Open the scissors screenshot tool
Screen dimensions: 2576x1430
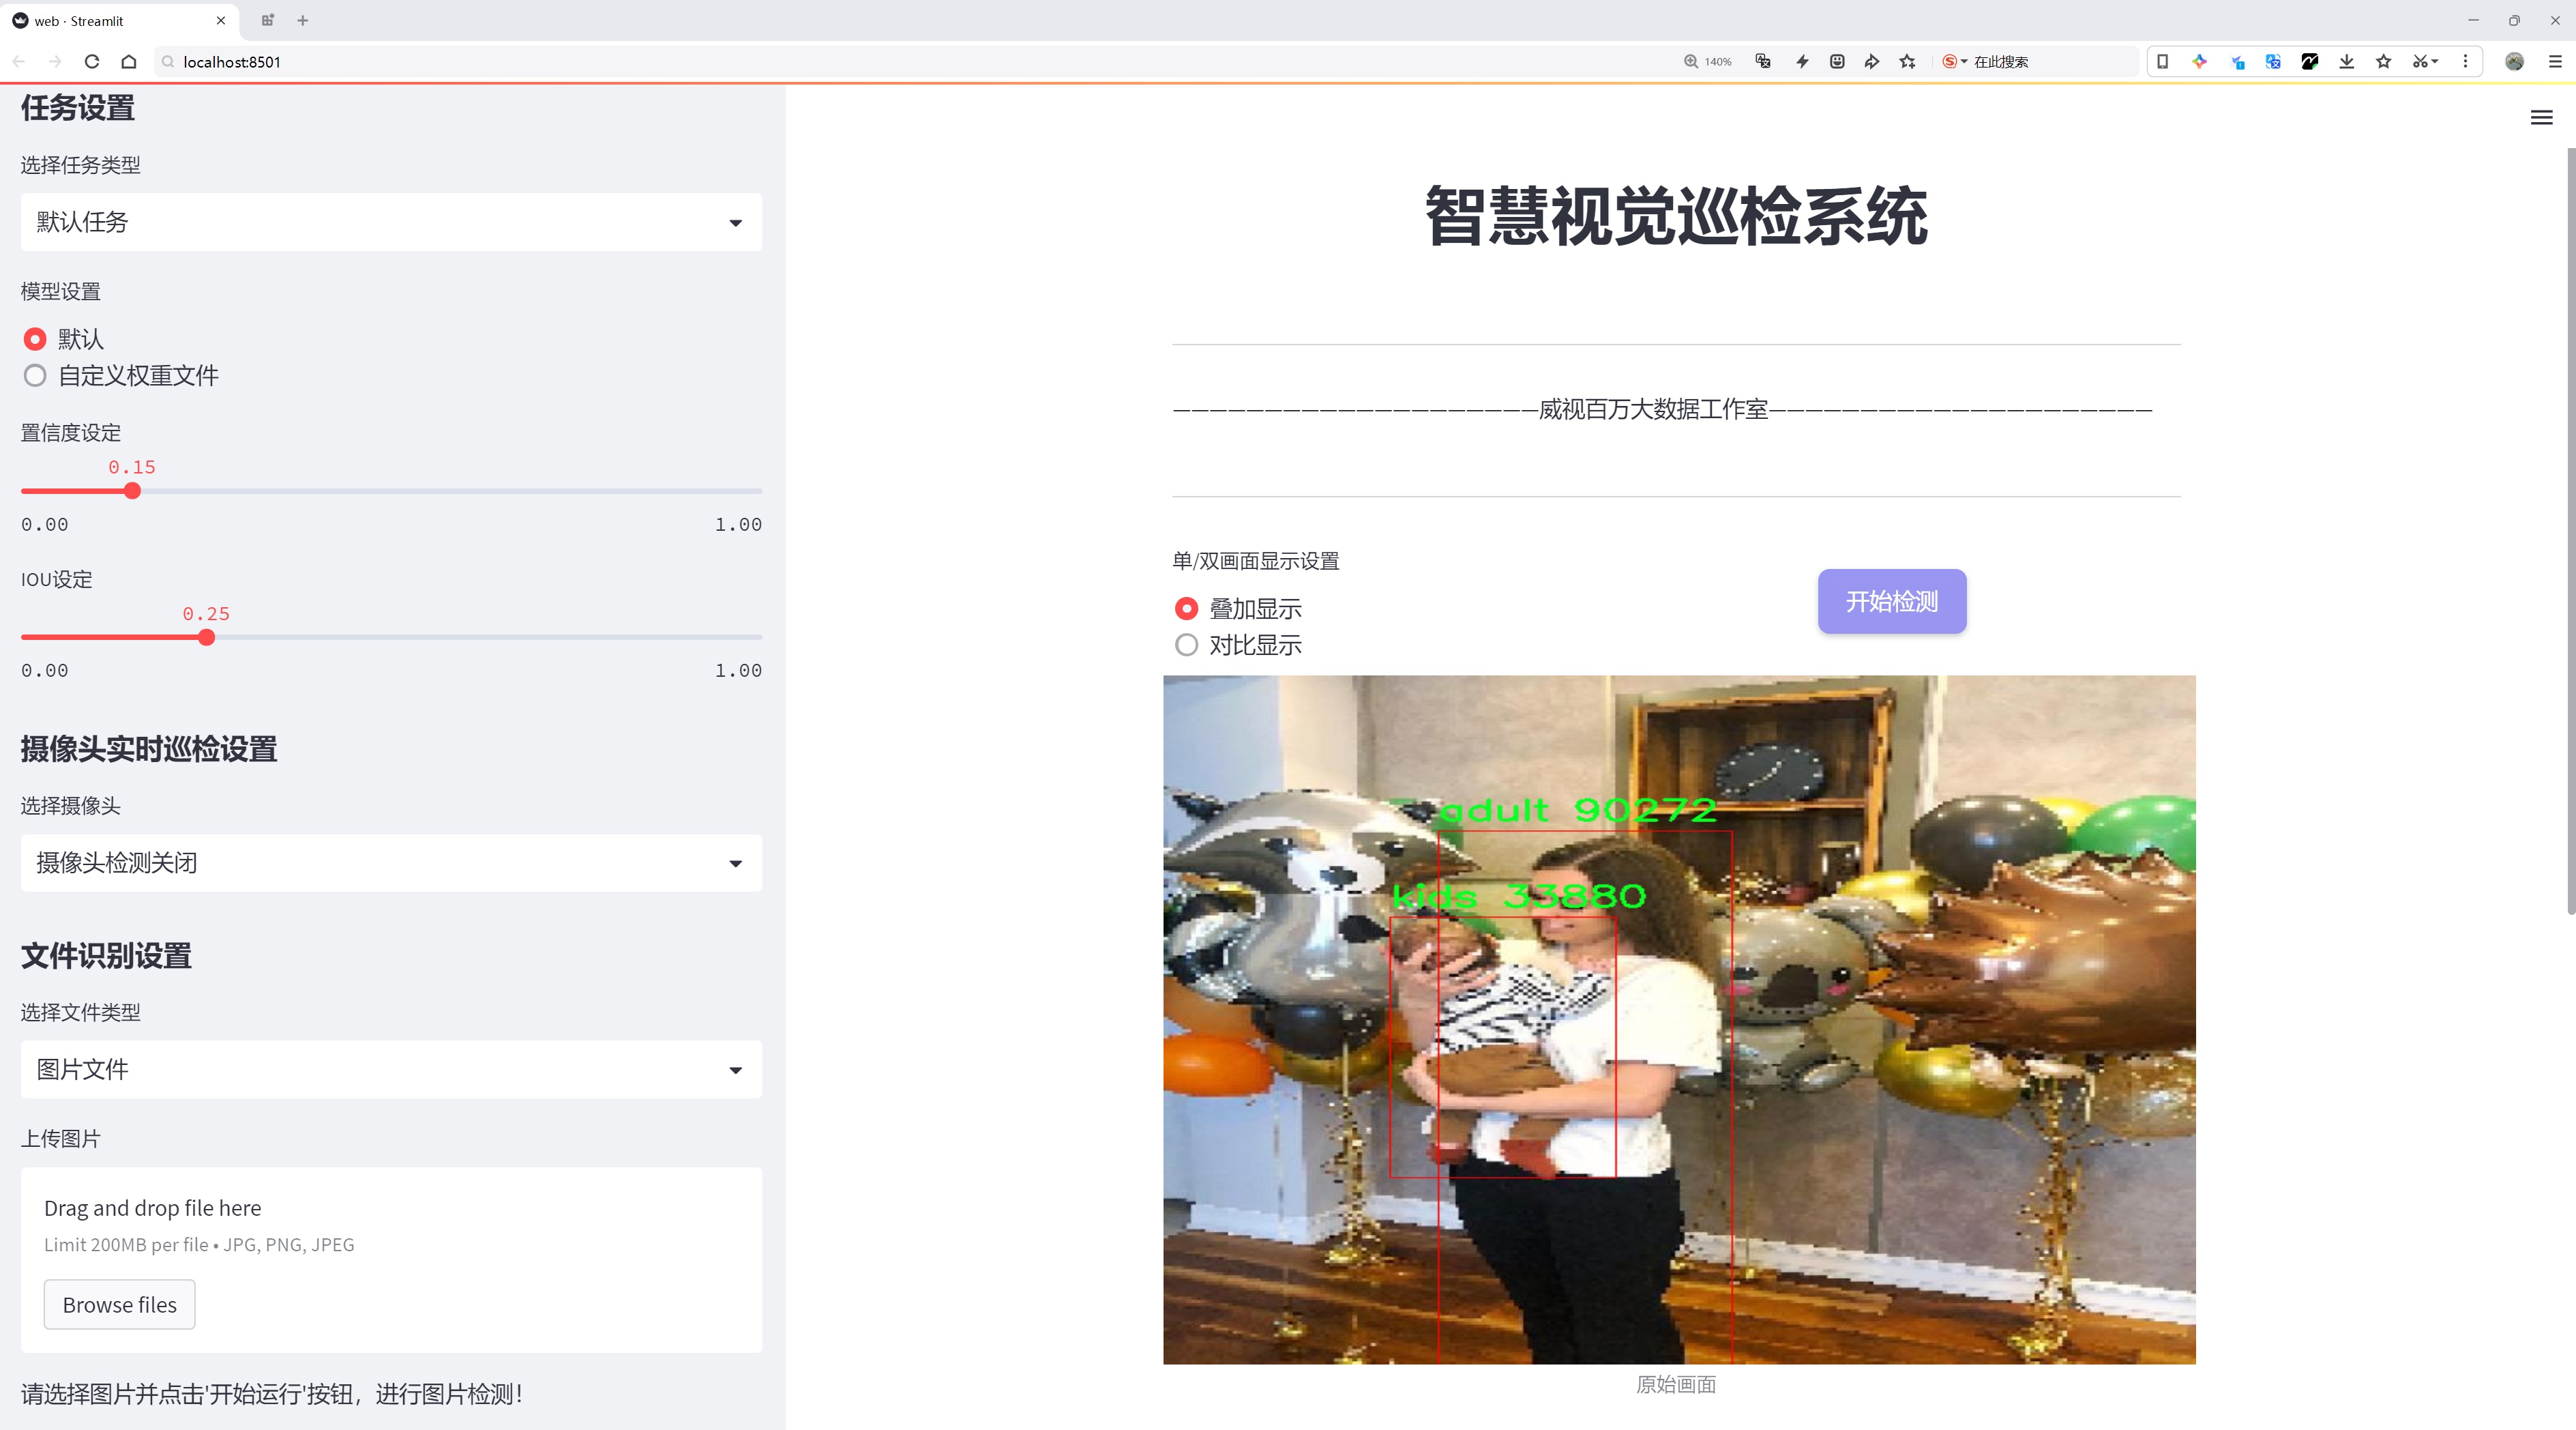tap(2424, 61)
